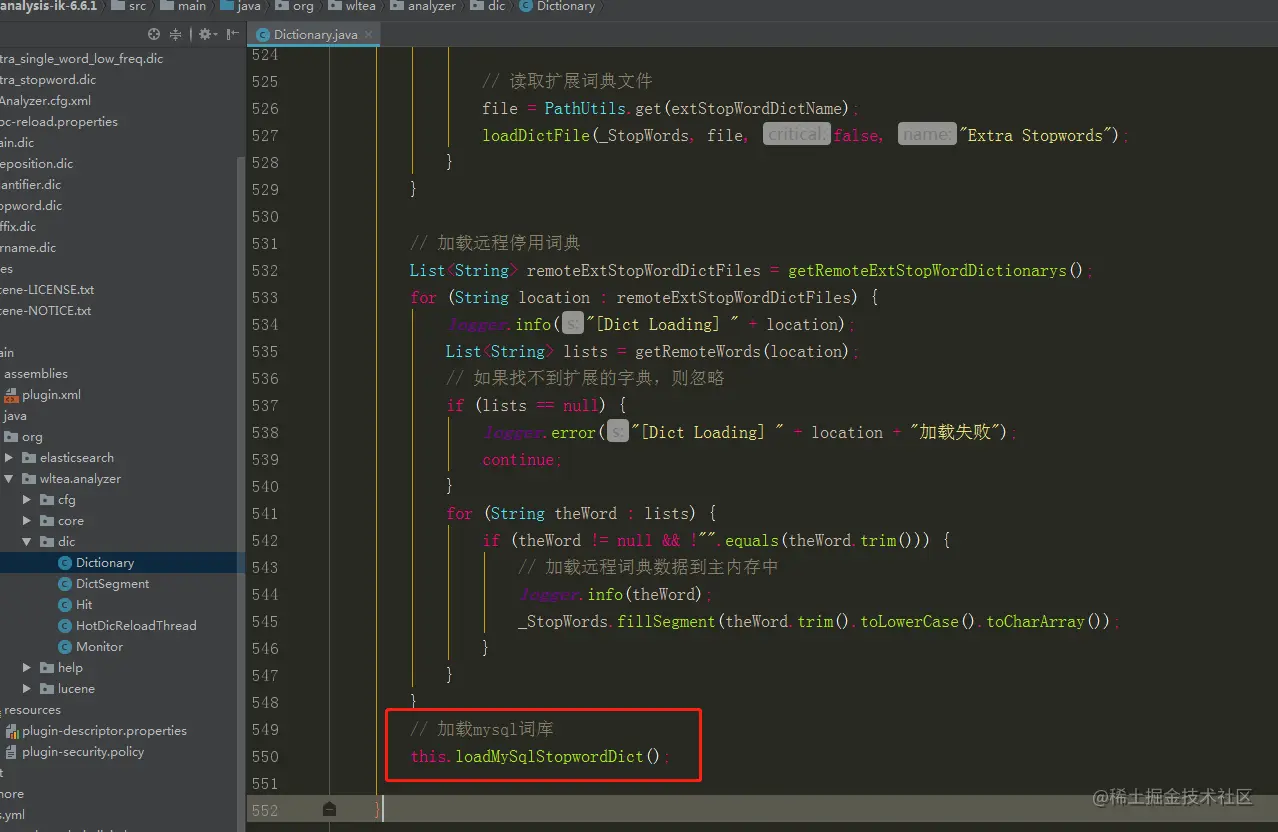Screen dimensions: 1278x832
Task: Click the class icon in Dictionary.java tab
Action: pos(263,34)
